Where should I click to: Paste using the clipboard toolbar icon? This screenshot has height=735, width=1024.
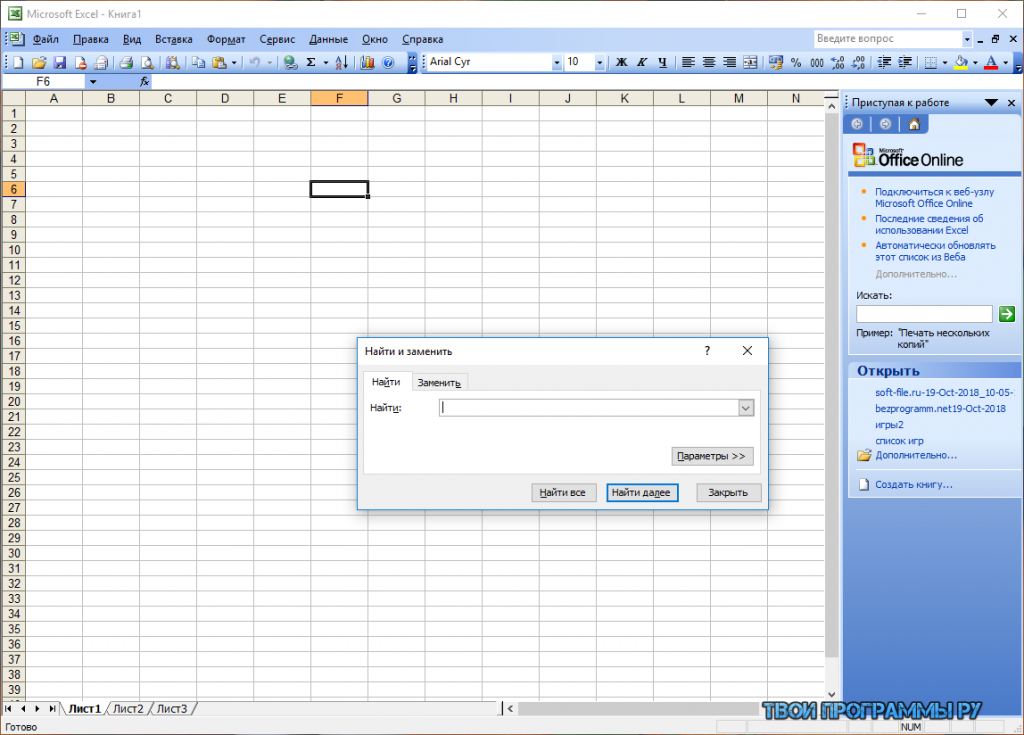point(219,63)
